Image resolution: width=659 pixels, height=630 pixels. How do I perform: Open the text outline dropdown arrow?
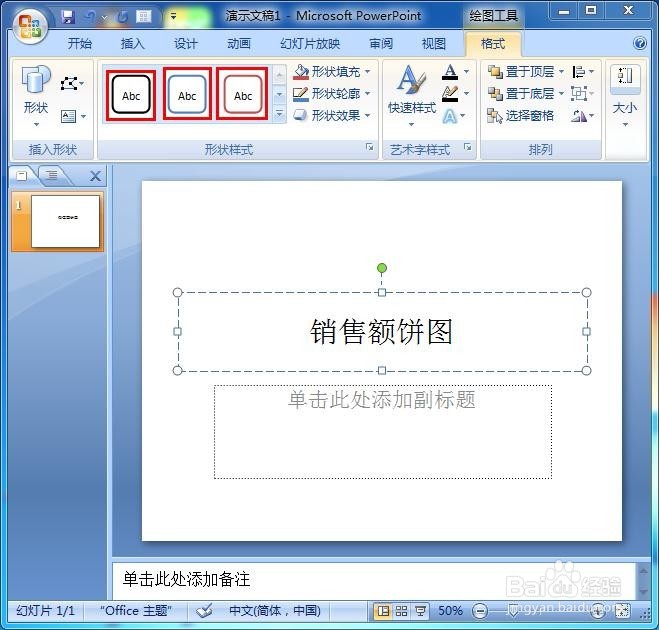tap(466, 93)
